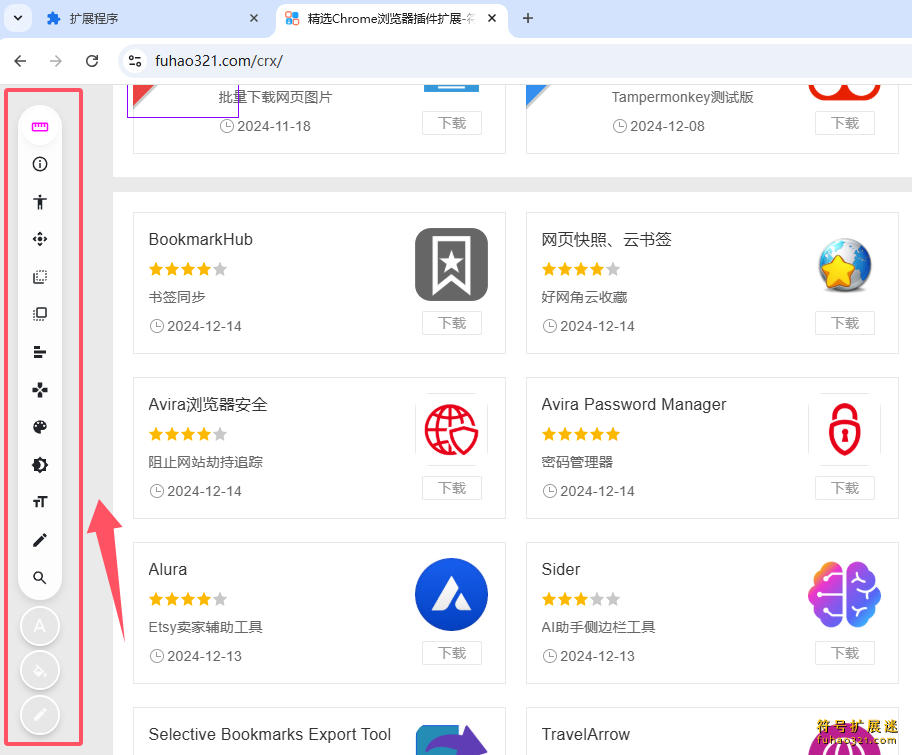Image resolution: width=912 pixels, height=755 pixels.
Task: Select the Accessibility figure tool
Action: click(40, 202)
